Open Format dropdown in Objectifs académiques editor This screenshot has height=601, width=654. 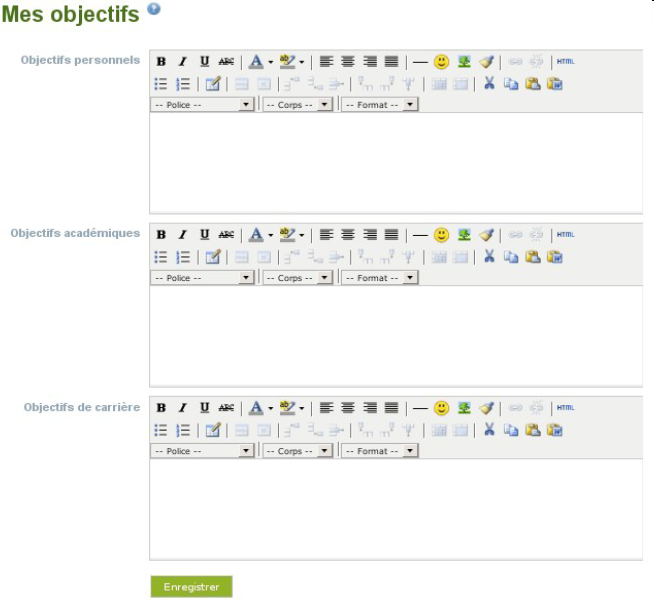[x=380, y=278]
